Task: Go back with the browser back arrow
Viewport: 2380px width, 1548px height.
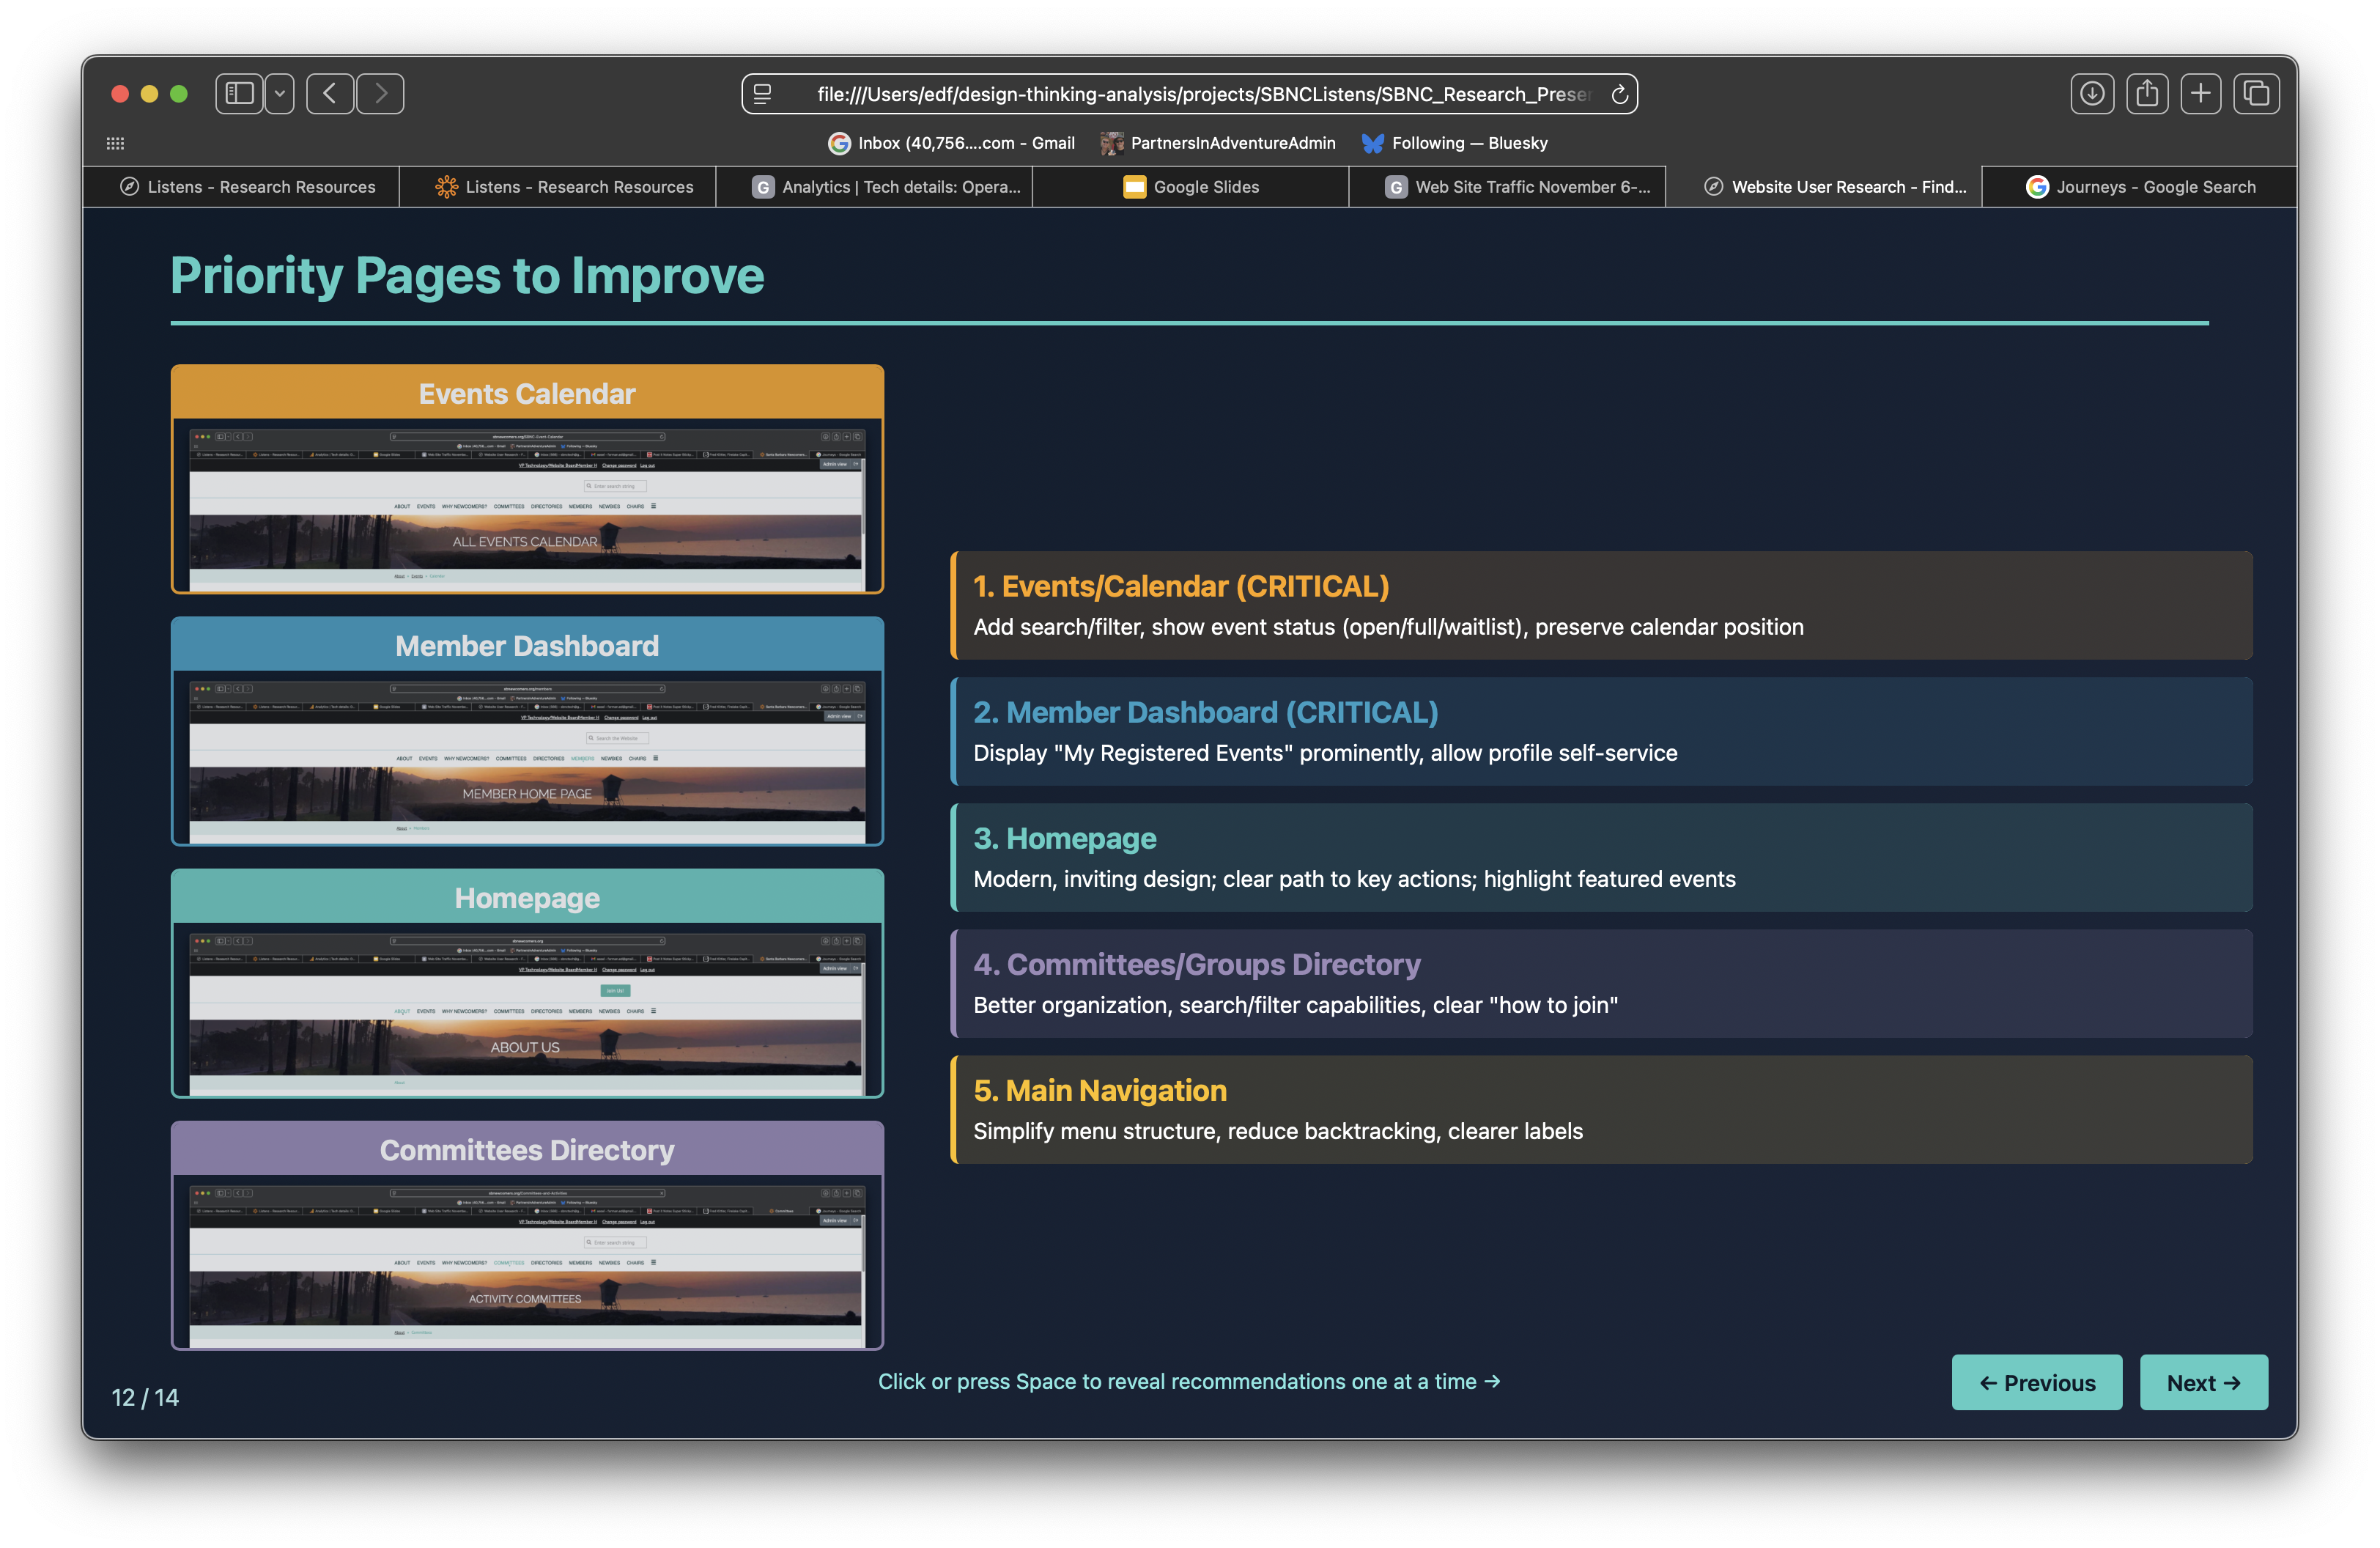Action: coord(330,94)
